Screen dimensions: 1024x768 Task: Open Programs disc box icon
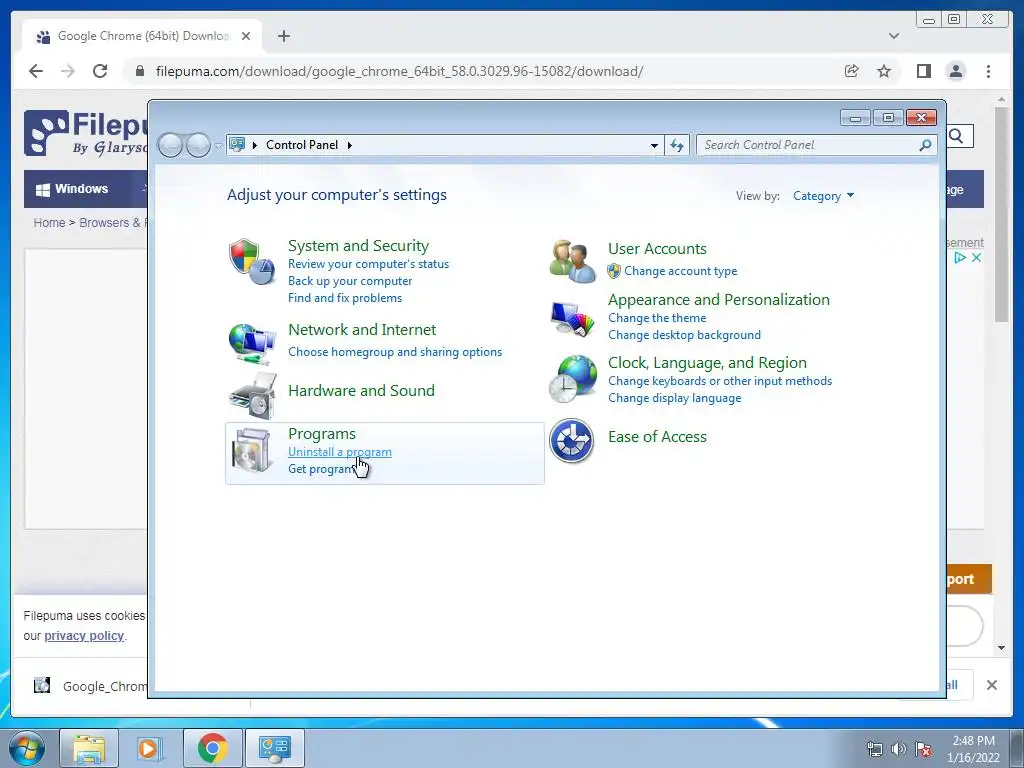pos(252,450)
